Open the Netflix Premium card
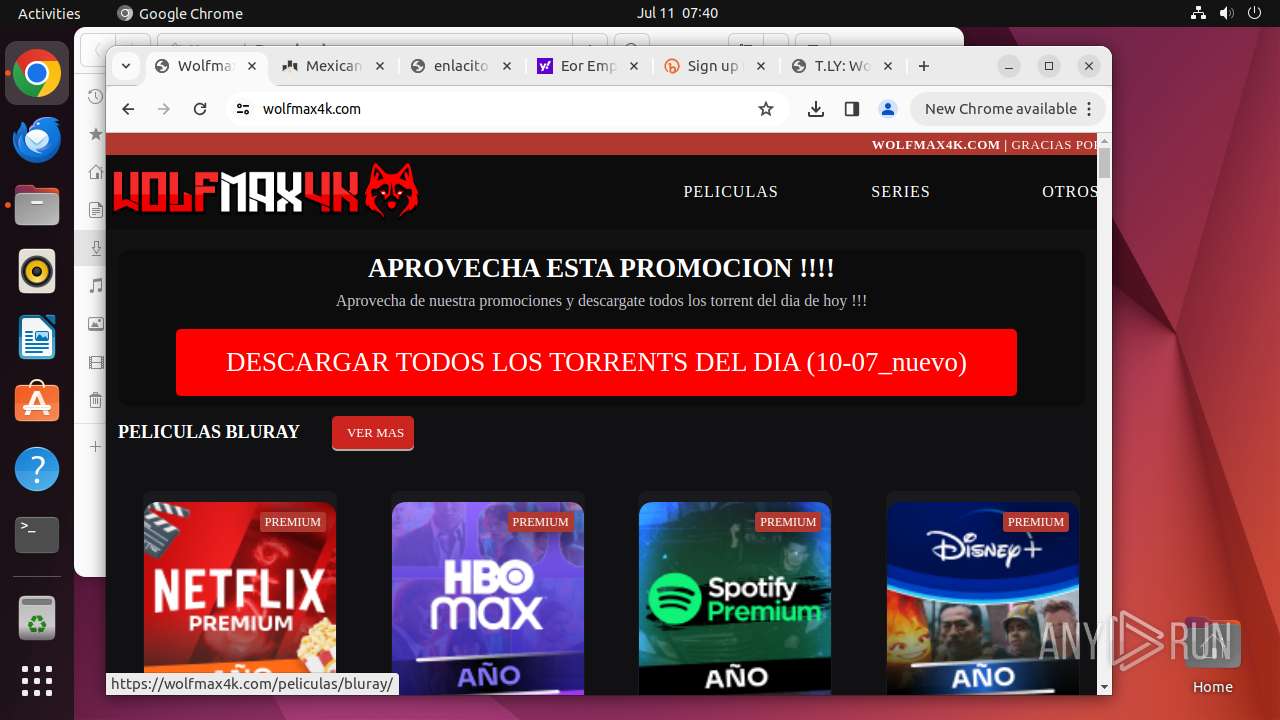The height and width of the screenshot is (720, 1280). pos(240,598)
